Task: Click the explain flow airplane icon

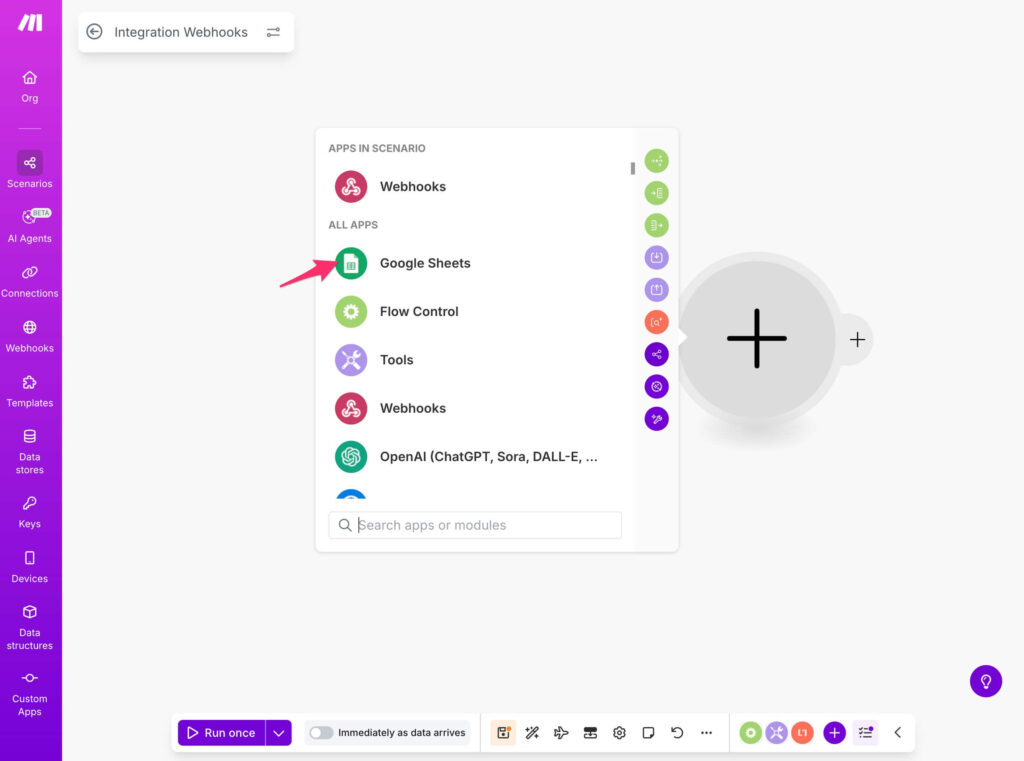Action: 561,733
